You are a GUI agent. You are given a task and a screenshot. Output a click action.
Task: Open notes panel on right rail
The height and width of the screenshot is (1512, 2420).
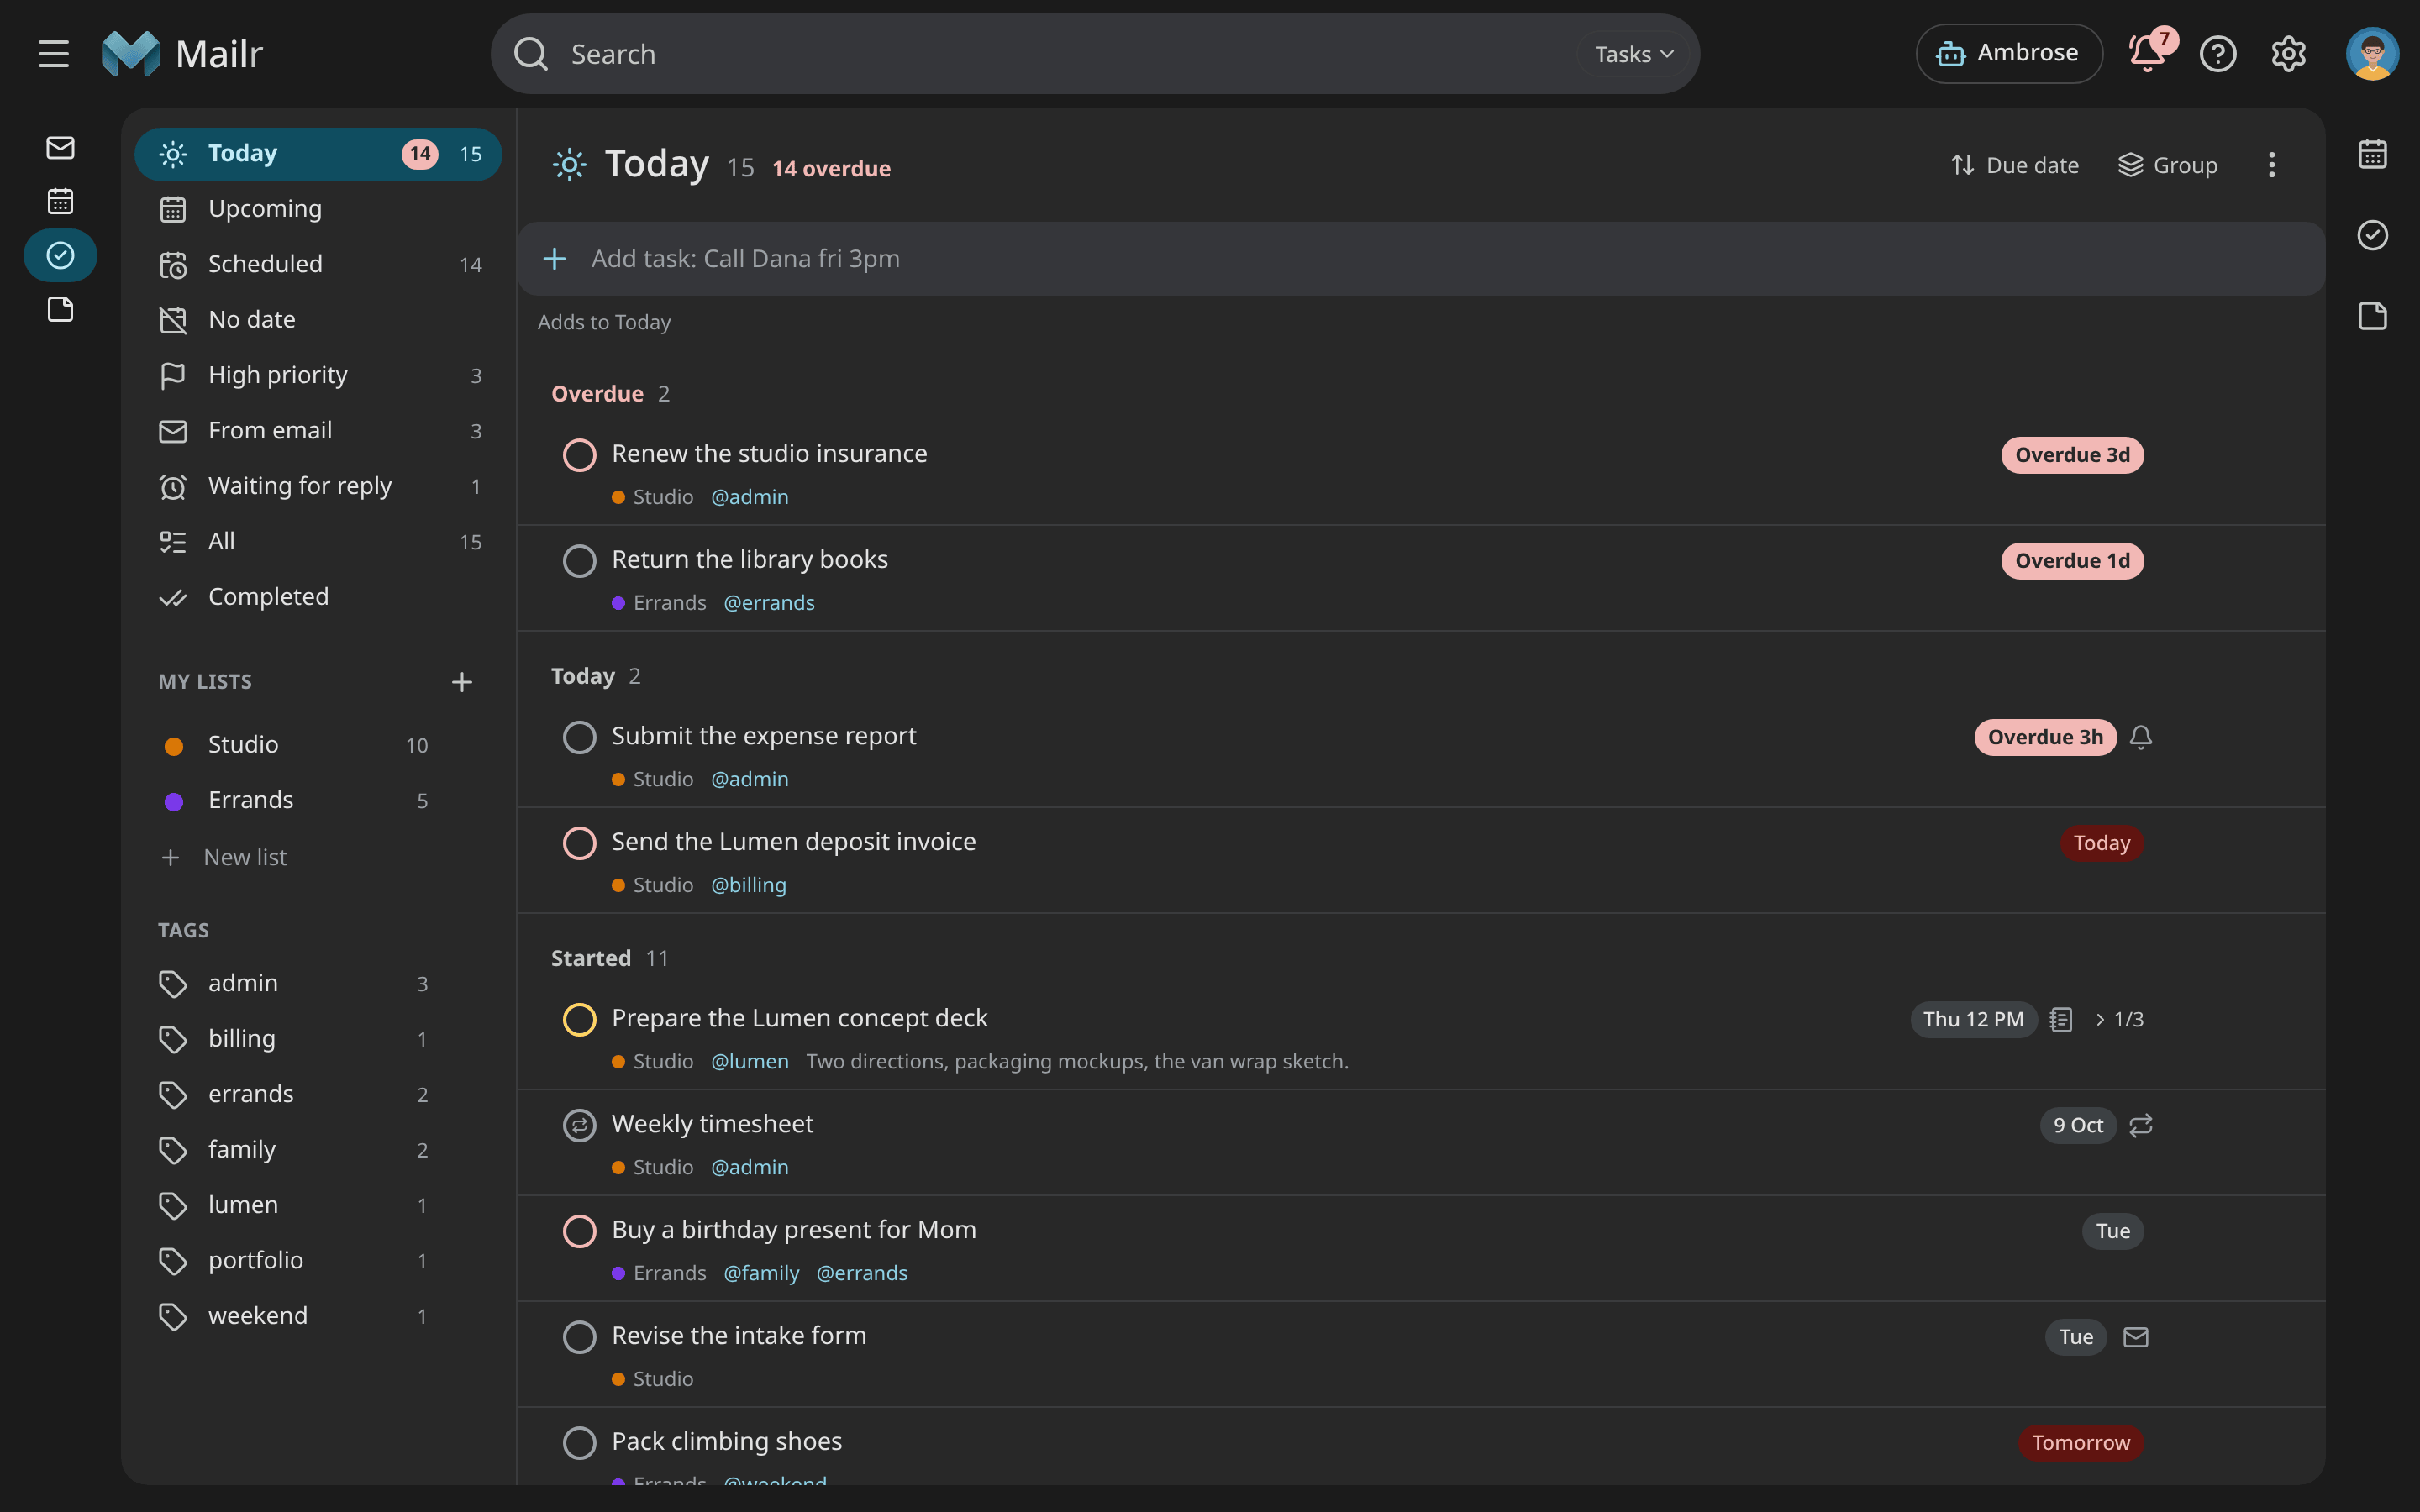(x=2373, y=316)
